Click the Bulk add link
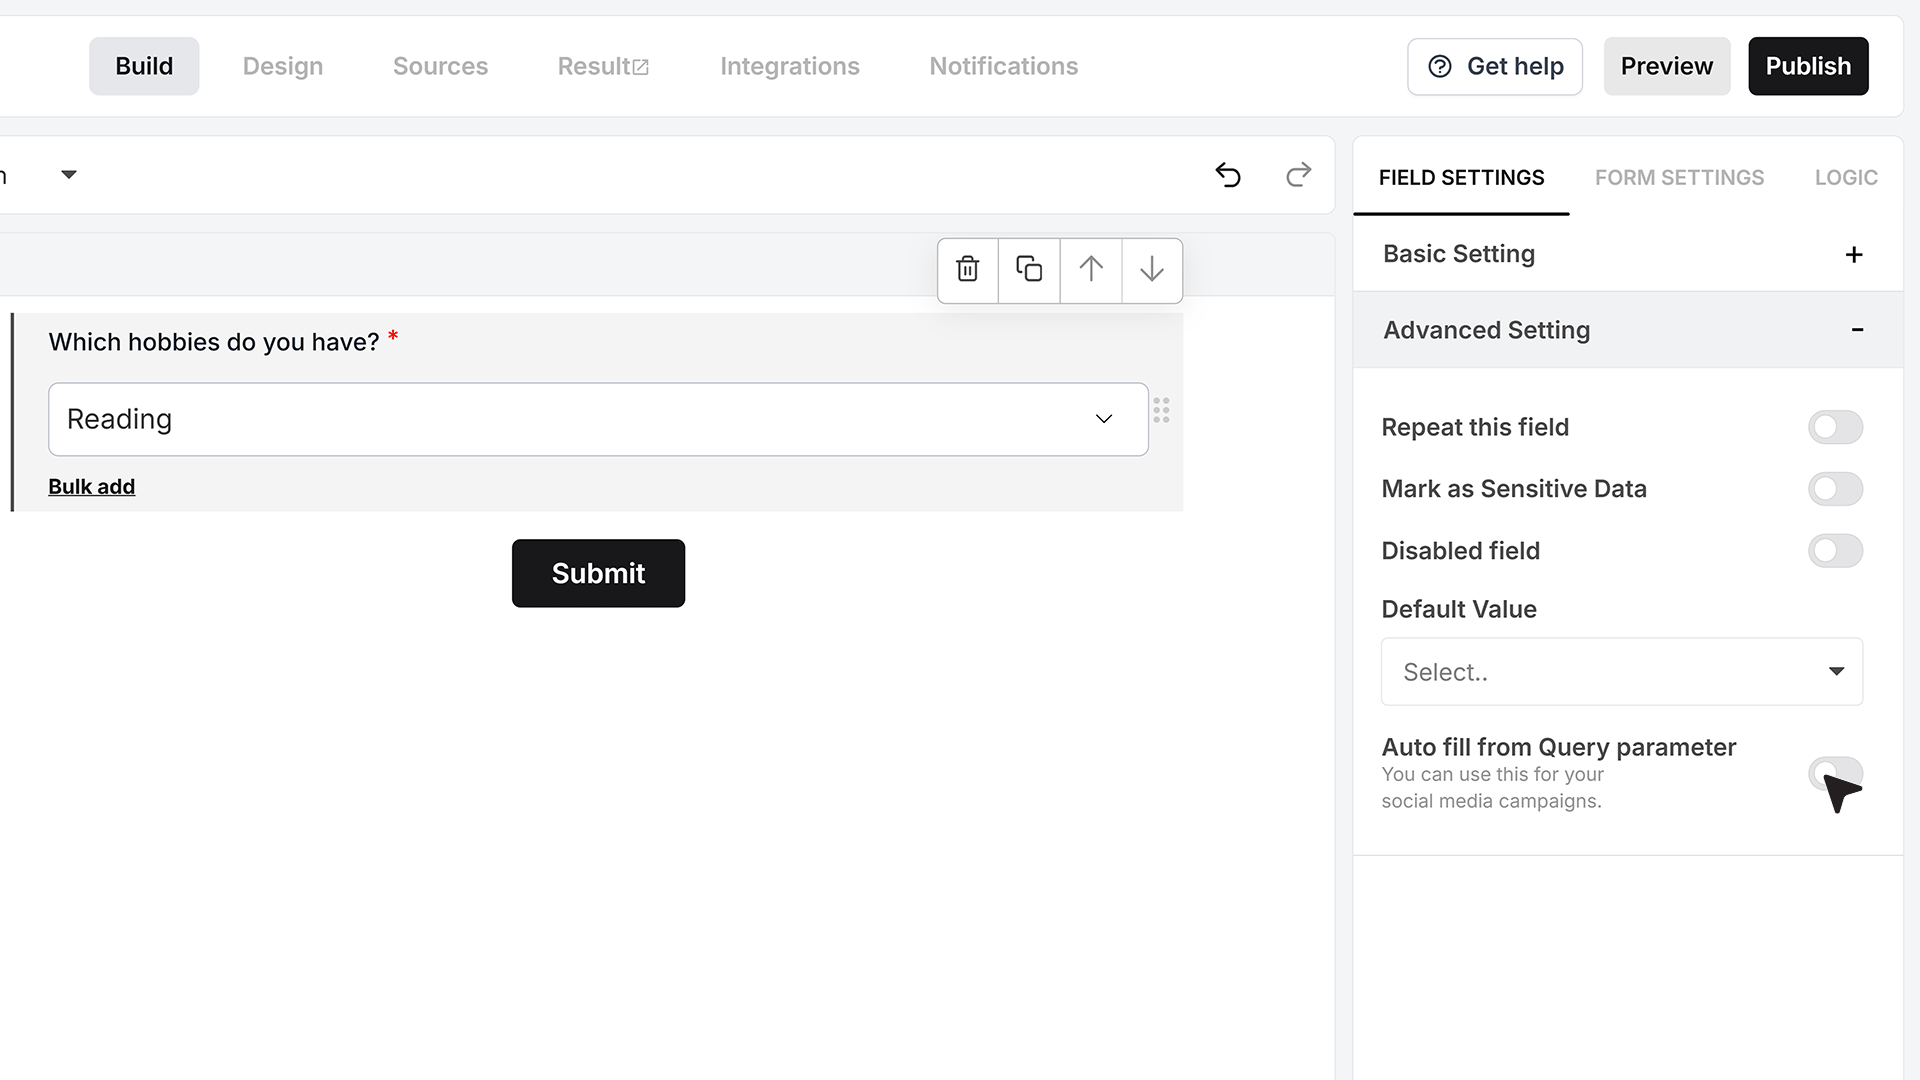Image resolution: width=1920 pixels, height=1080 pixels. [x=91, y=487]
